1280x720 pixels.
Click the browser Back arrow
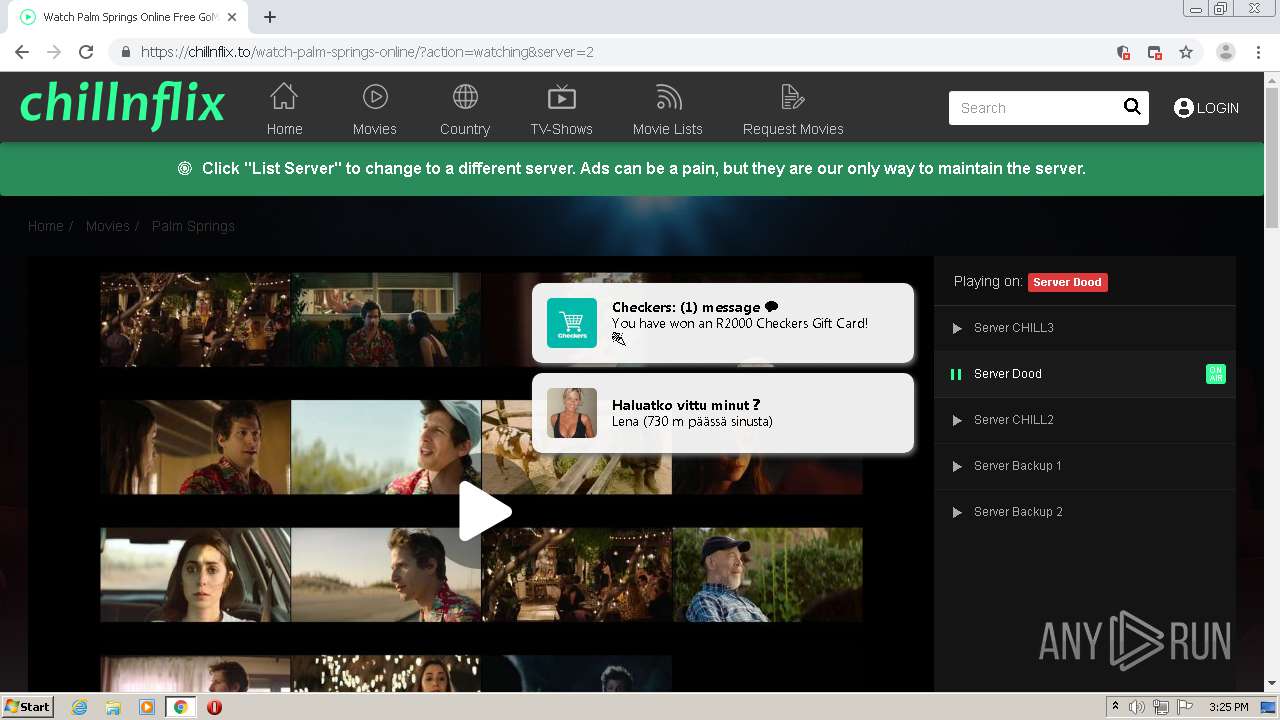[x=22, y=52]
